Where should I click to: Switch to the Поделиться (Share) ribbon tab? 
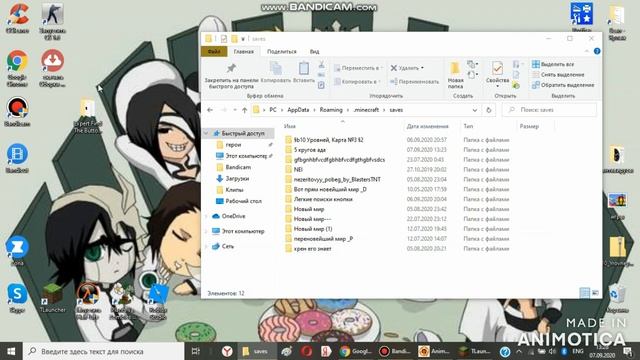coord(282,51)
